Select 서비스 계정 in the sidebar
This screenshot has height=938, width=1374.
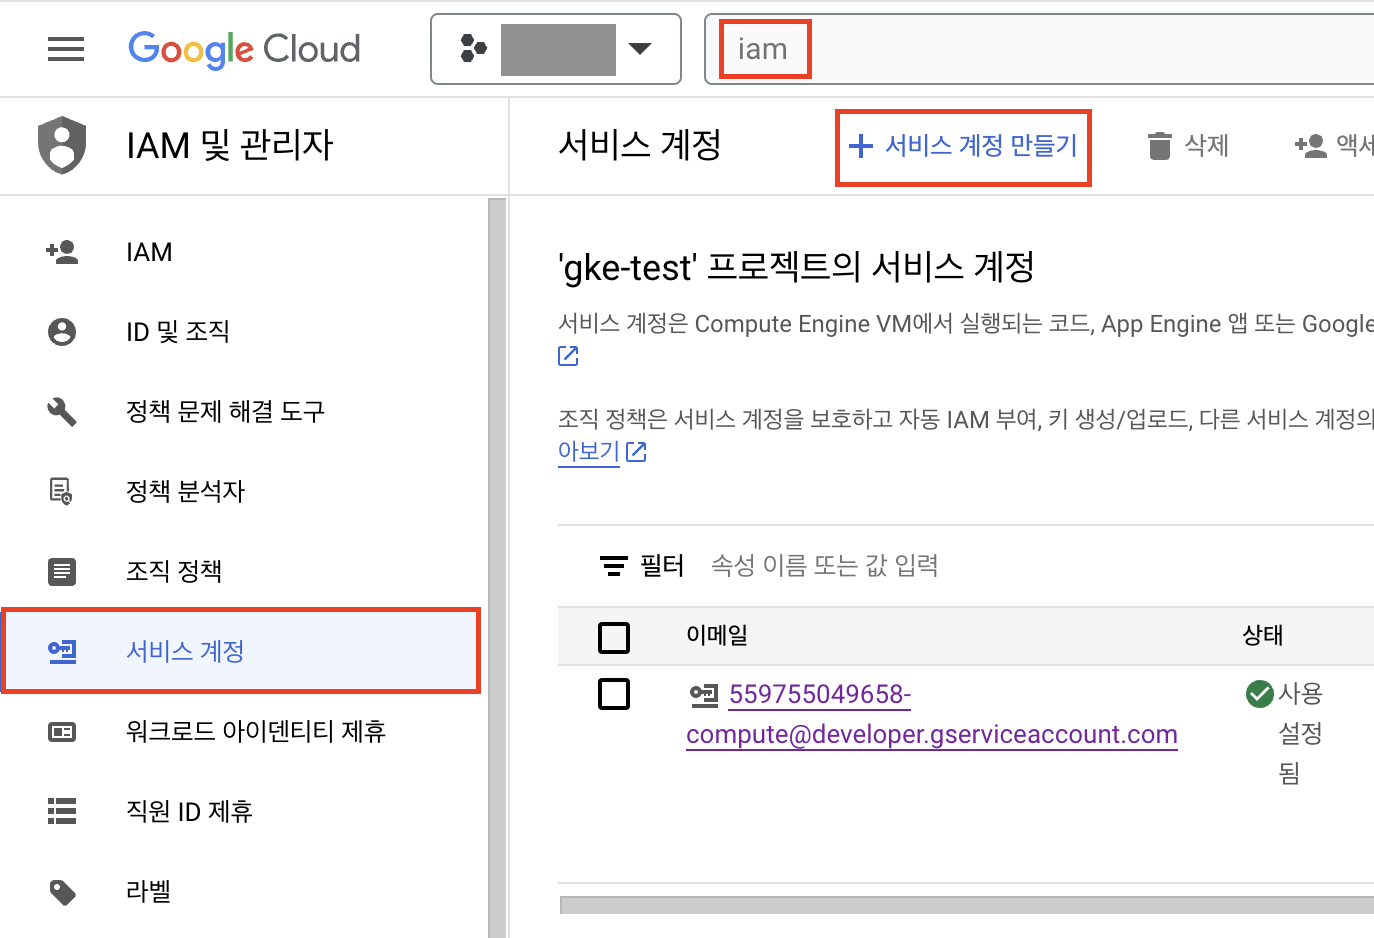242,651
